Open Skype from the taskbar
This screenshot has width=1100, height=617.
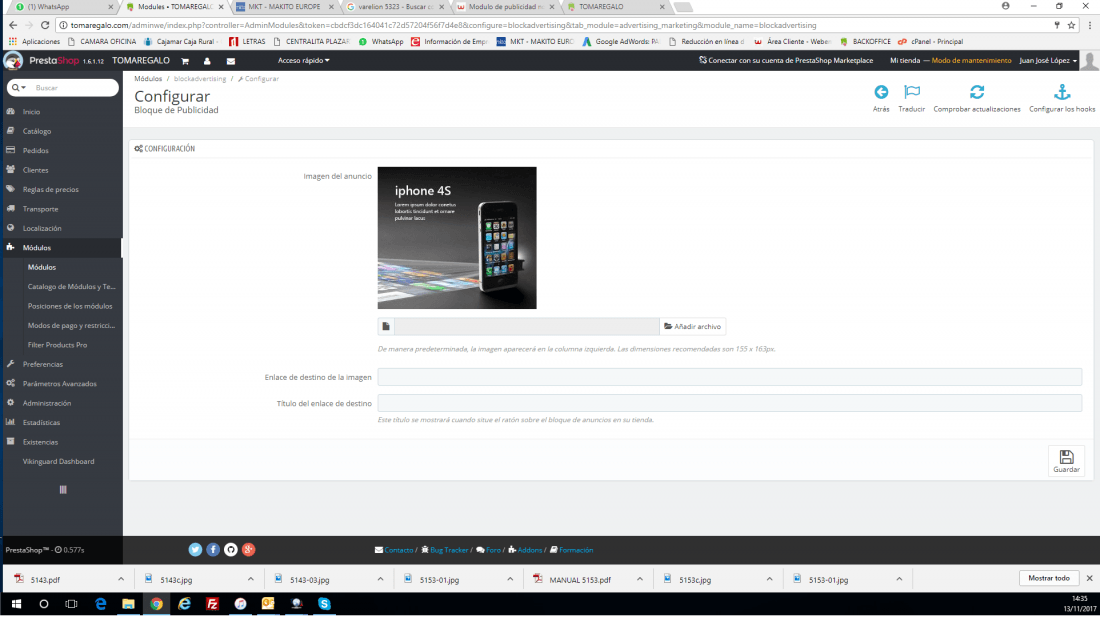[324, 604]
